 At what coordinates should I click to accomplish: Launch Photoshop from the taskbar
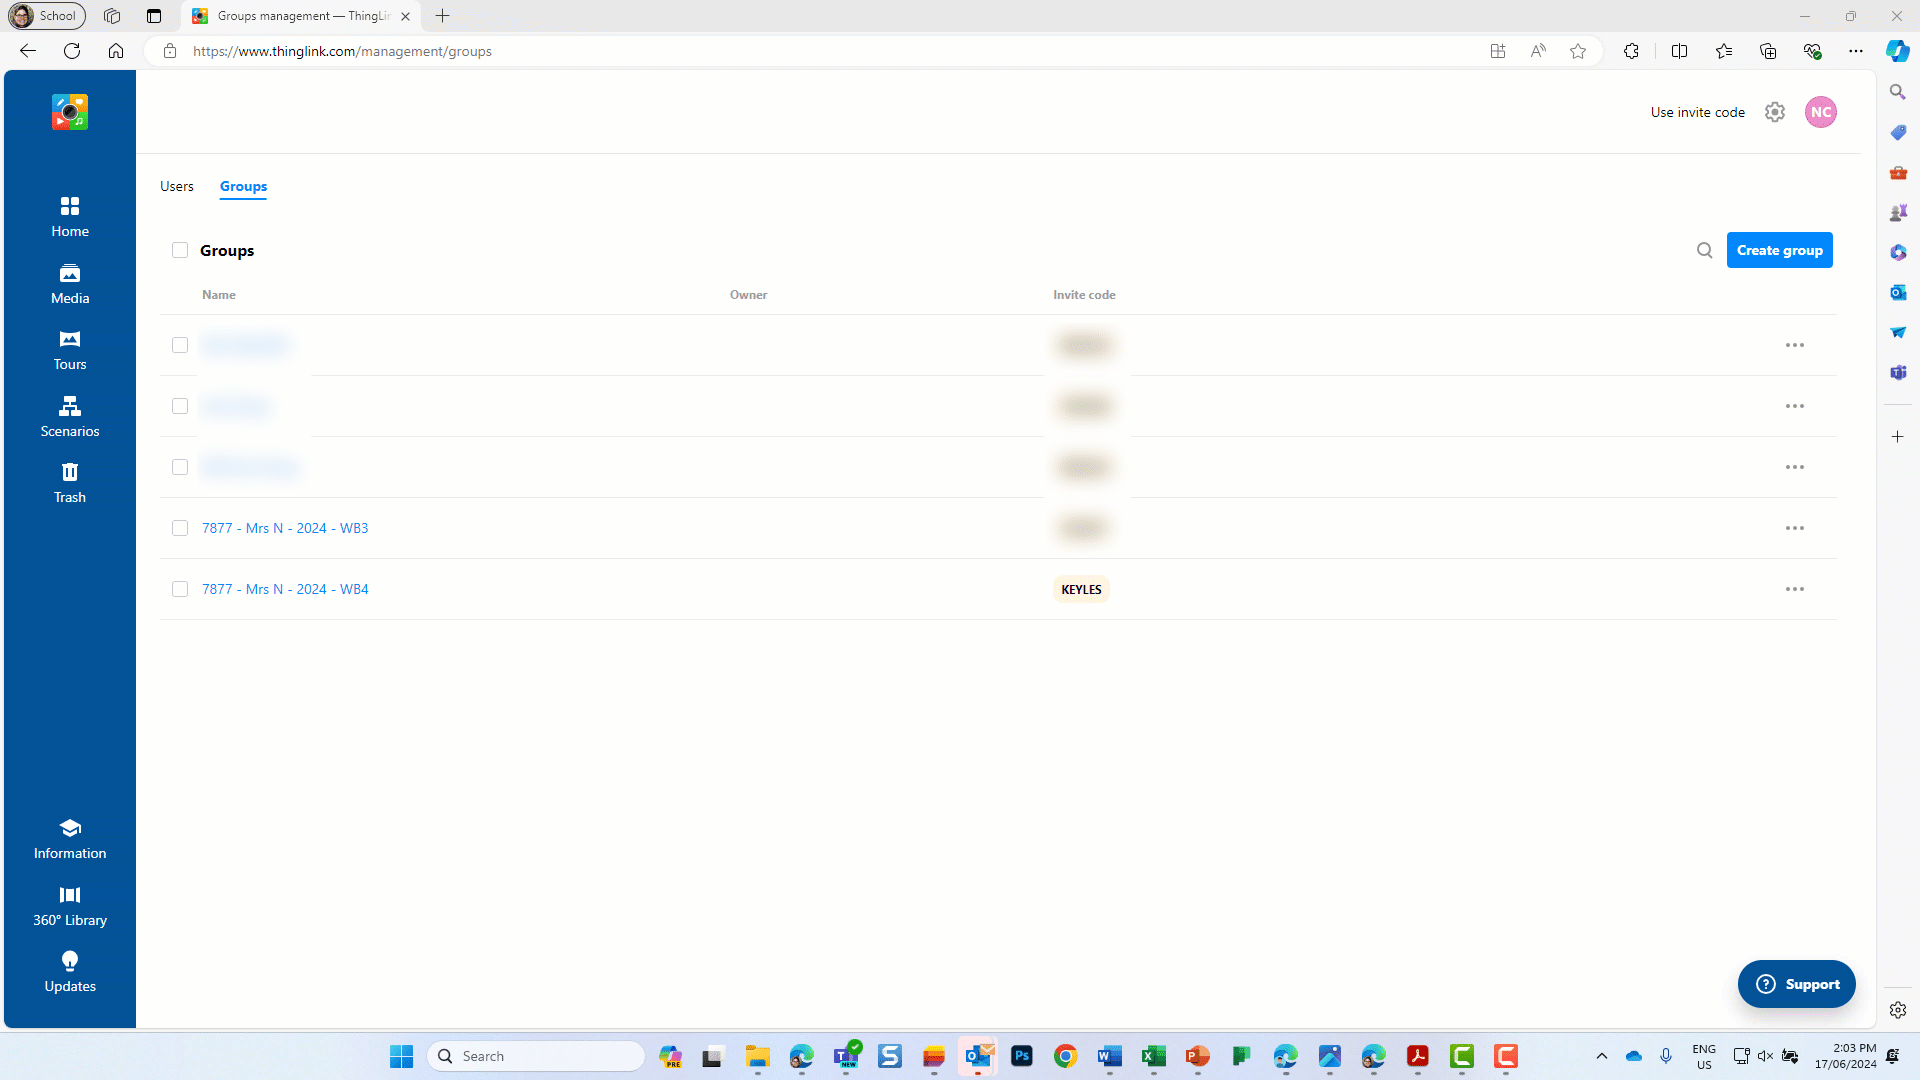tap(1022, 1056)
